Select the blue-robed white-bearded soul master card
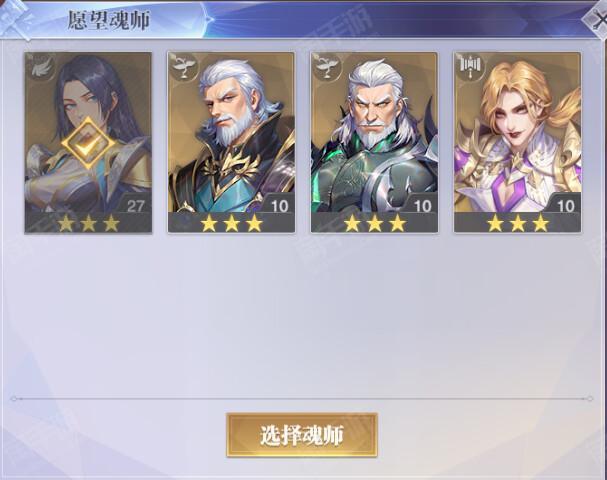Image resolution: width=607 pixels, height=480 pixels. coord(231,142)
